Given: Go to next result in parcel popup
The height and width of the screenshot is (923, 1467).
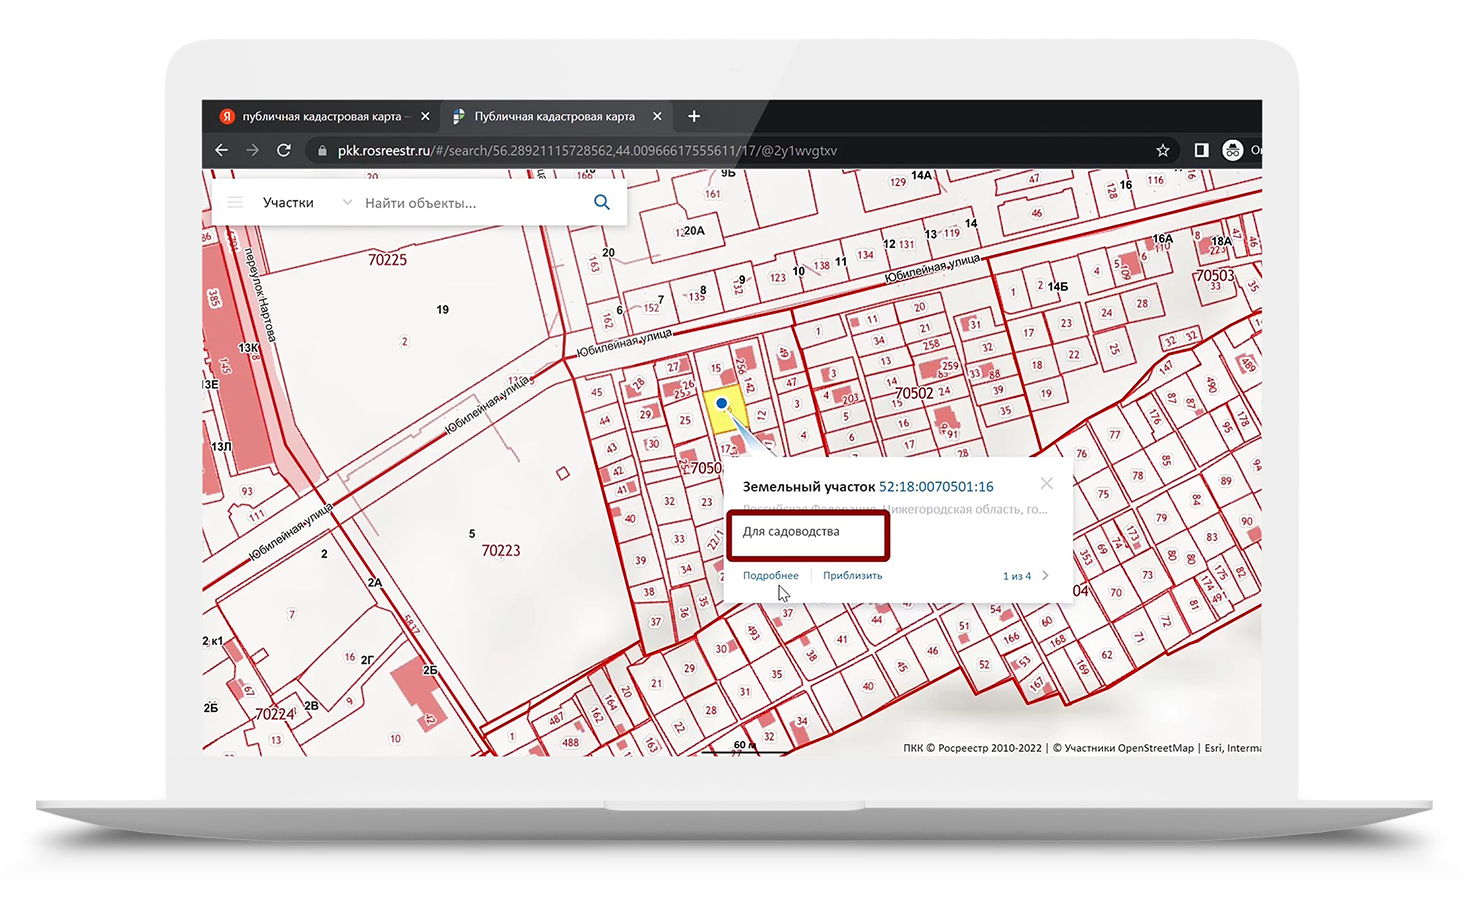Looking at the screenshot, I should click(x=1045, y=576).
